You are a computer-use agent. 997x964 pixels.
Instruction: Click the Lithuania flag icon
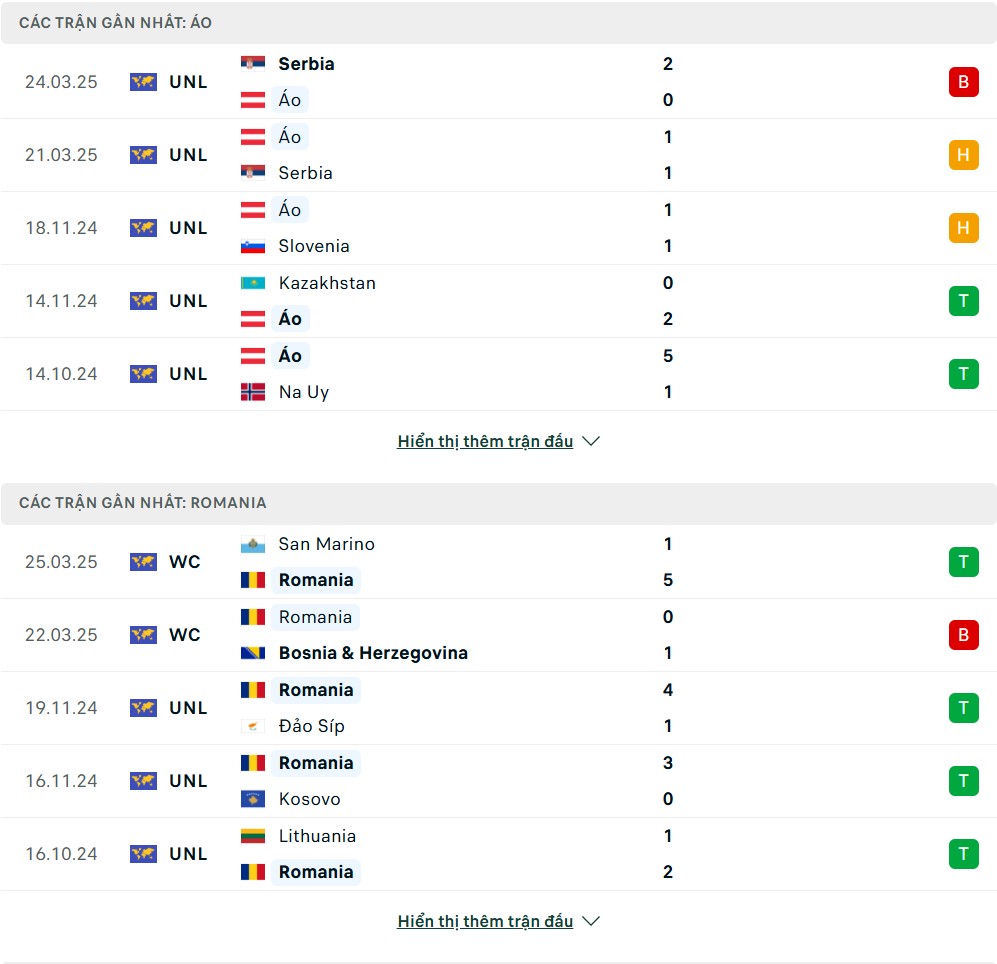tap(252, 836)
